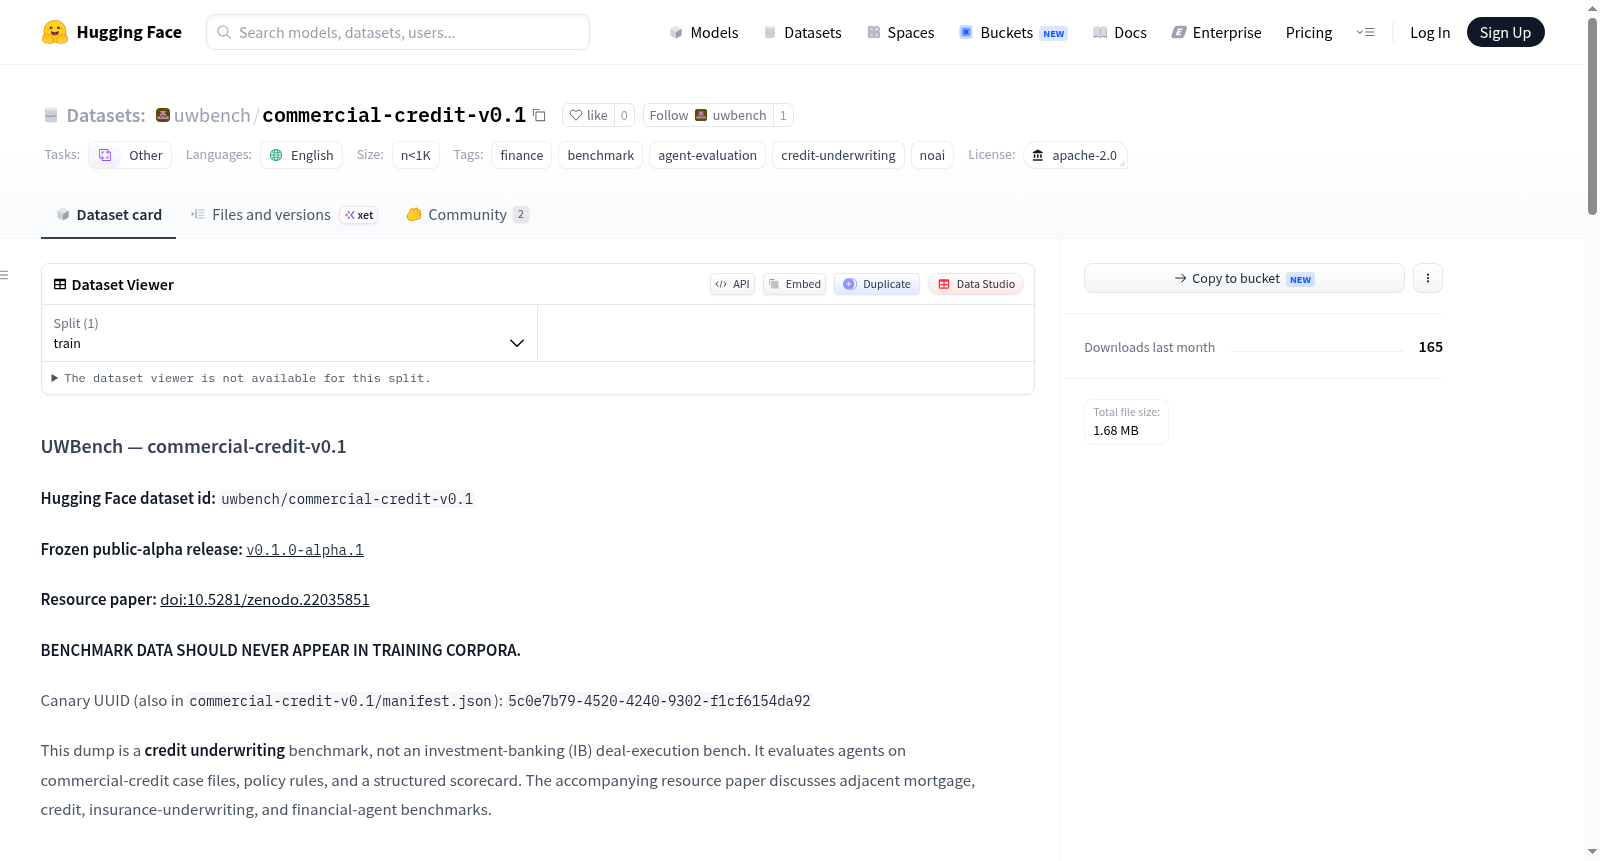
Task: Click the Datasets stack icon beside the title
Action: [x=51, y=115]
